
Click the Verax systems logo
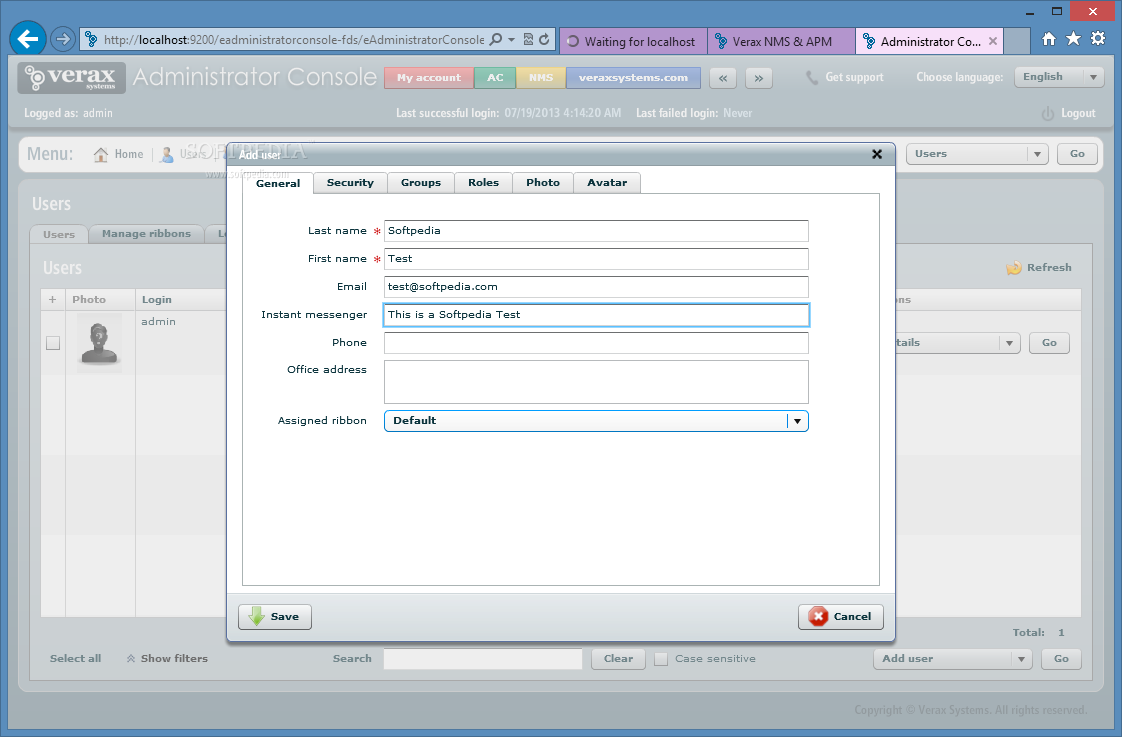click(72, 77)
